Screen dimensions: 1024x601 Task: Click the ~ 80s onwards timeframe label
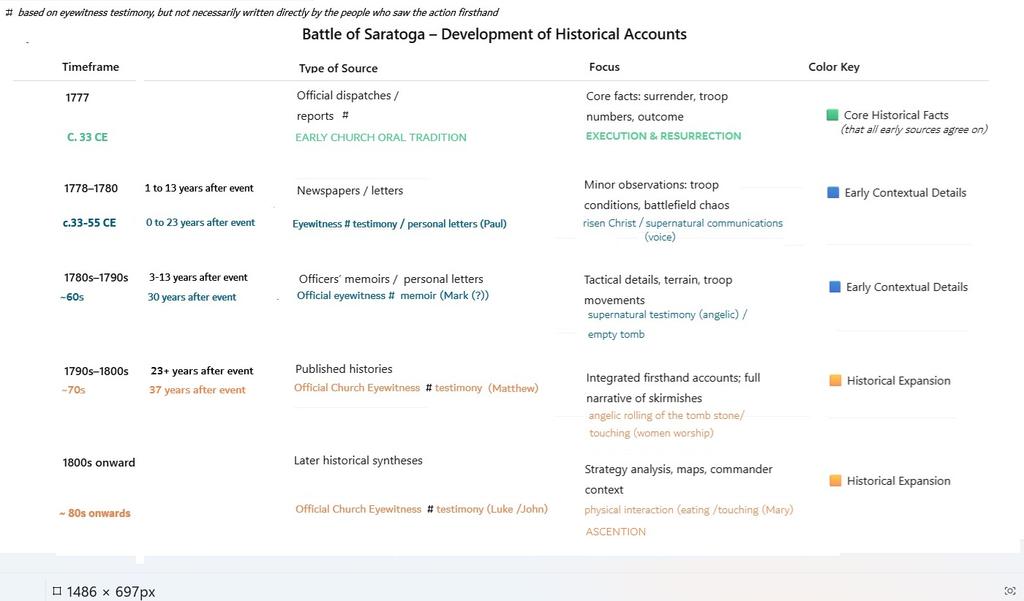coord(95,513)
